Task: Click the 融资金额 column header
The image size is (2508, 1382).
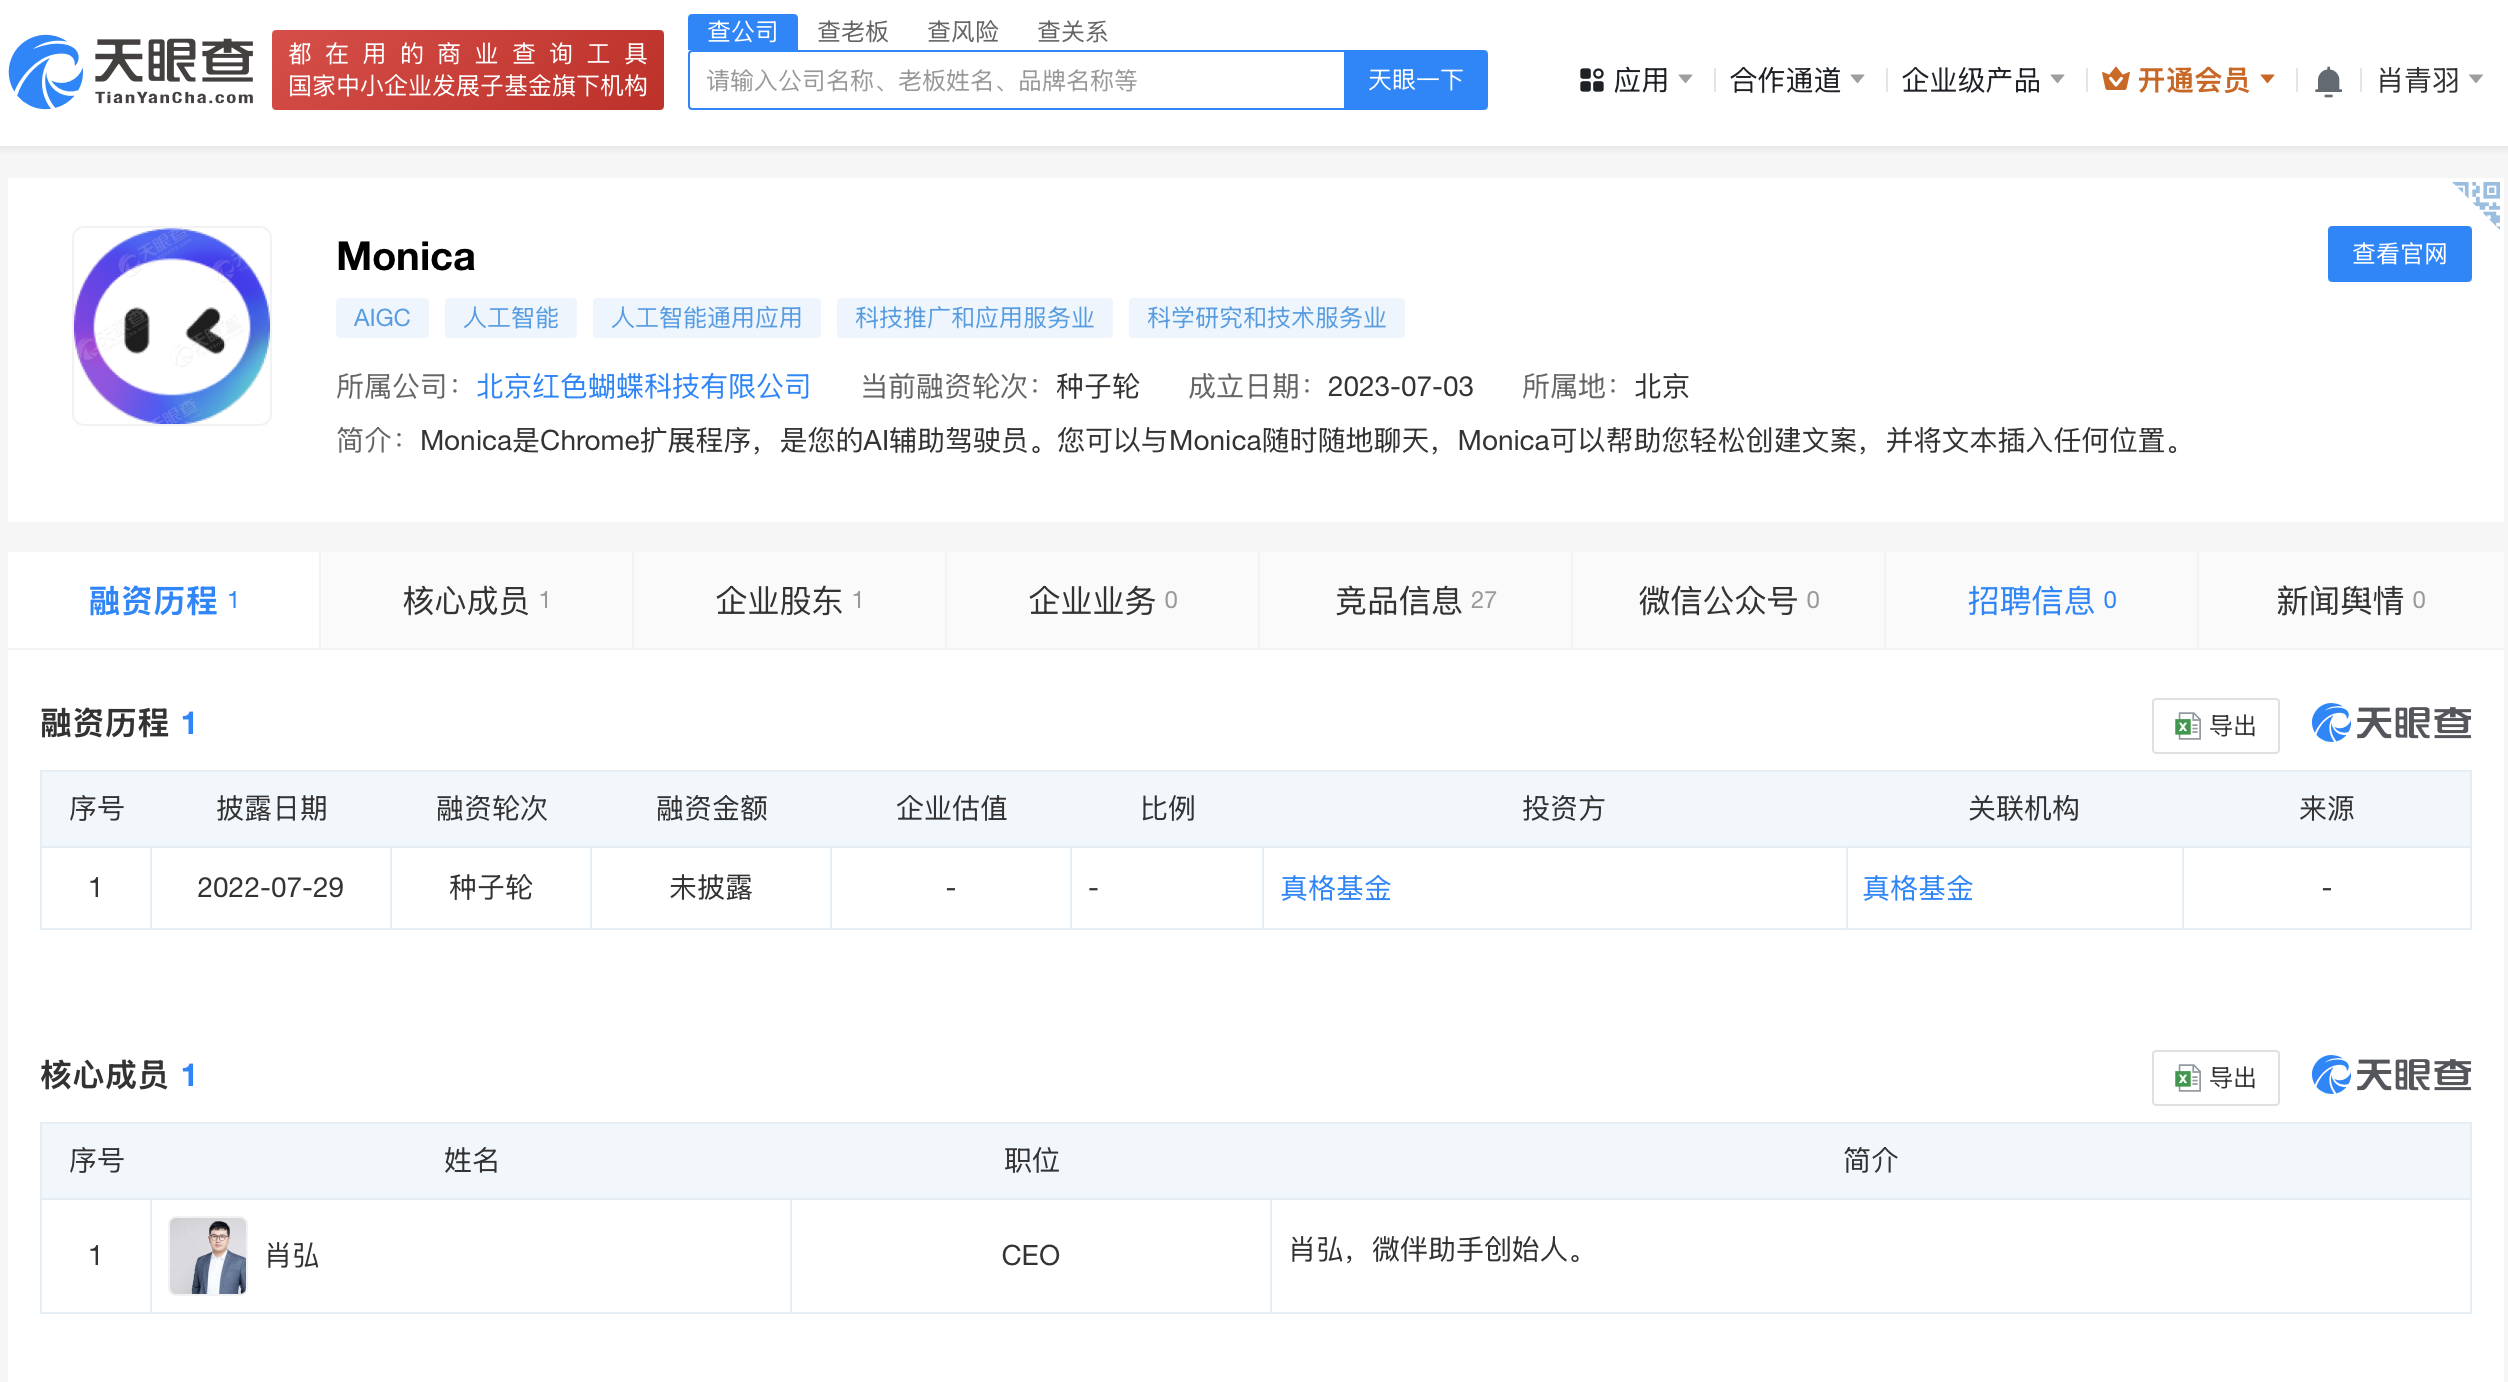Action: click(712, 808)
